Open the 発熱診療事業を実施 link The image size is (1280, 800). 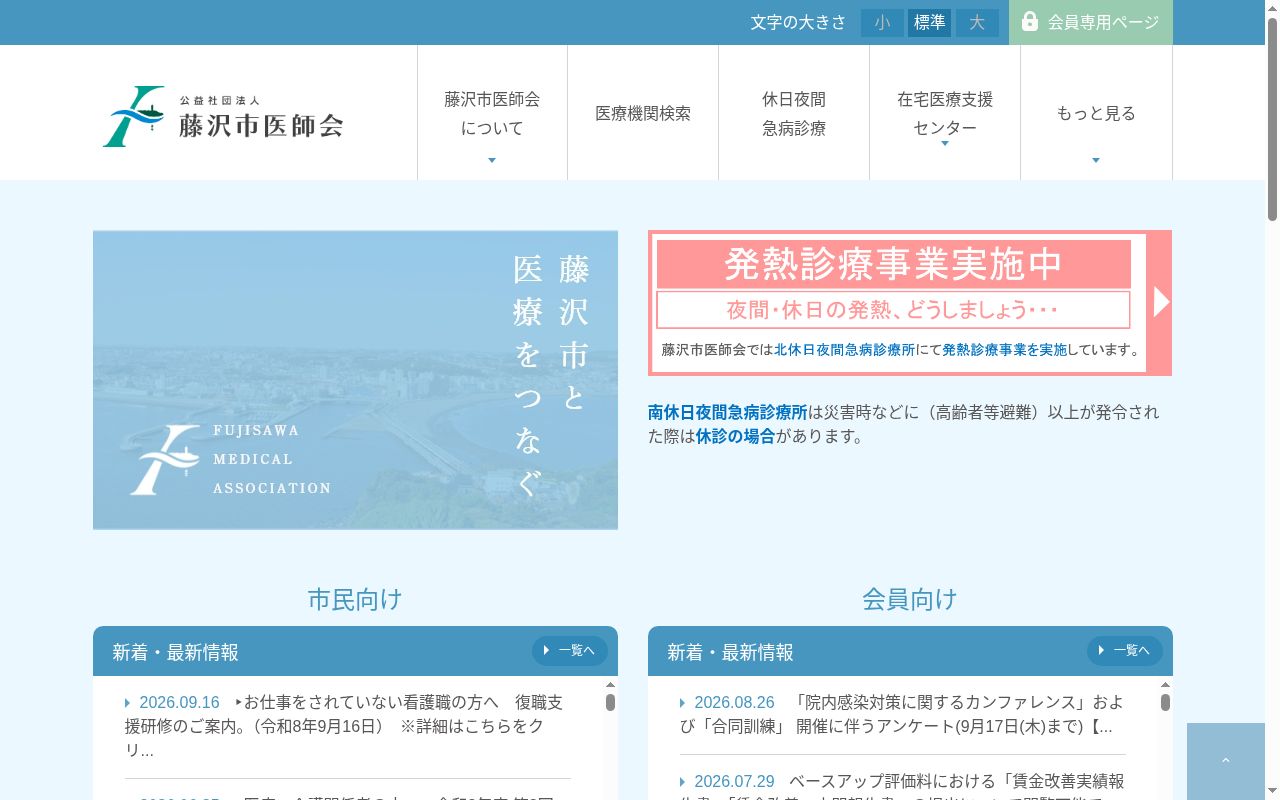pyautogui.click(x=1005, y=350)
